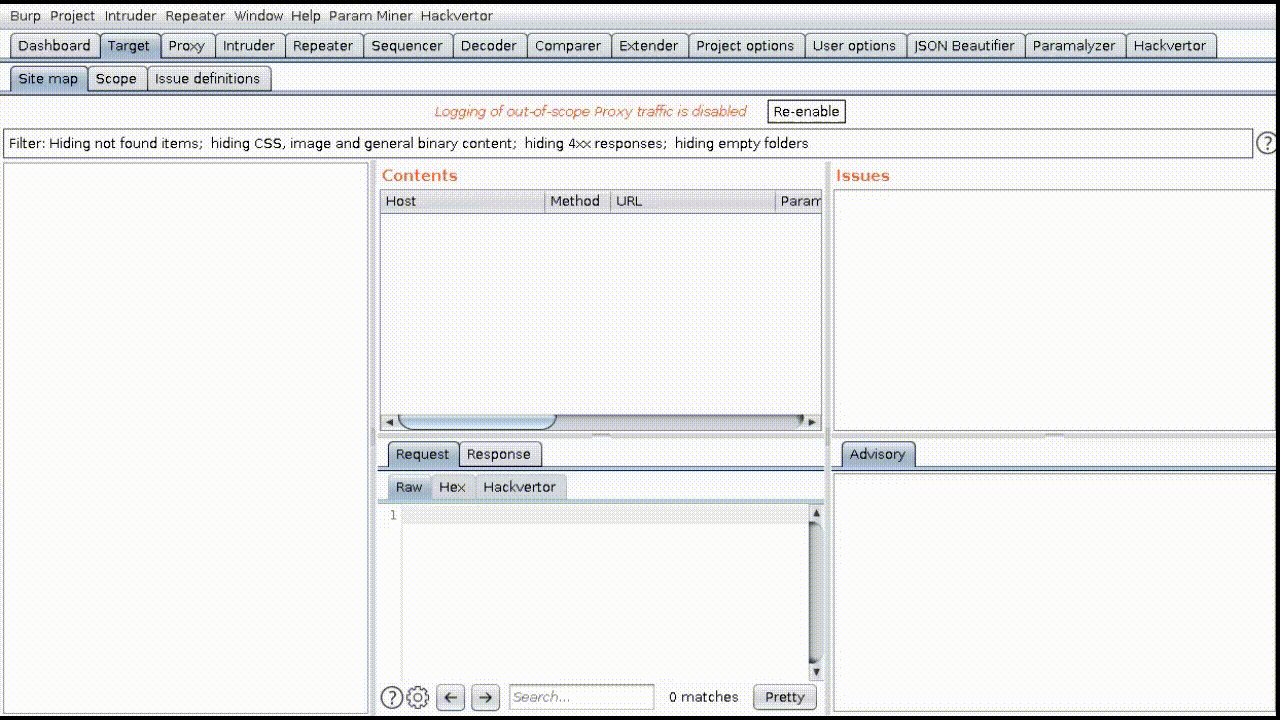Switch to the Repeater tab
The height and width of the screenshot is (720, 1280).
(x=323, y=46)
